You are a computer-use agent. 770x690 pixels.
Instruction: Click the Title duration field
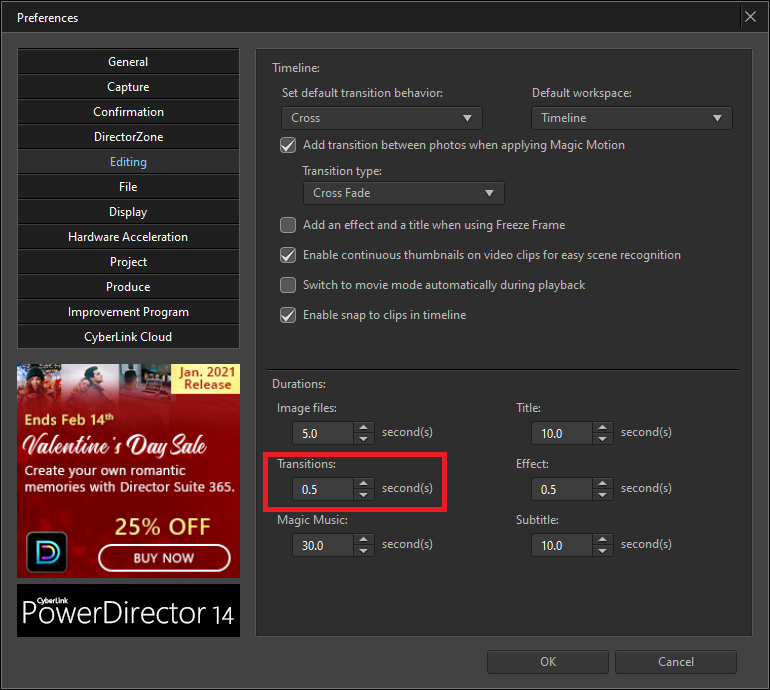[x=562, y=433]
